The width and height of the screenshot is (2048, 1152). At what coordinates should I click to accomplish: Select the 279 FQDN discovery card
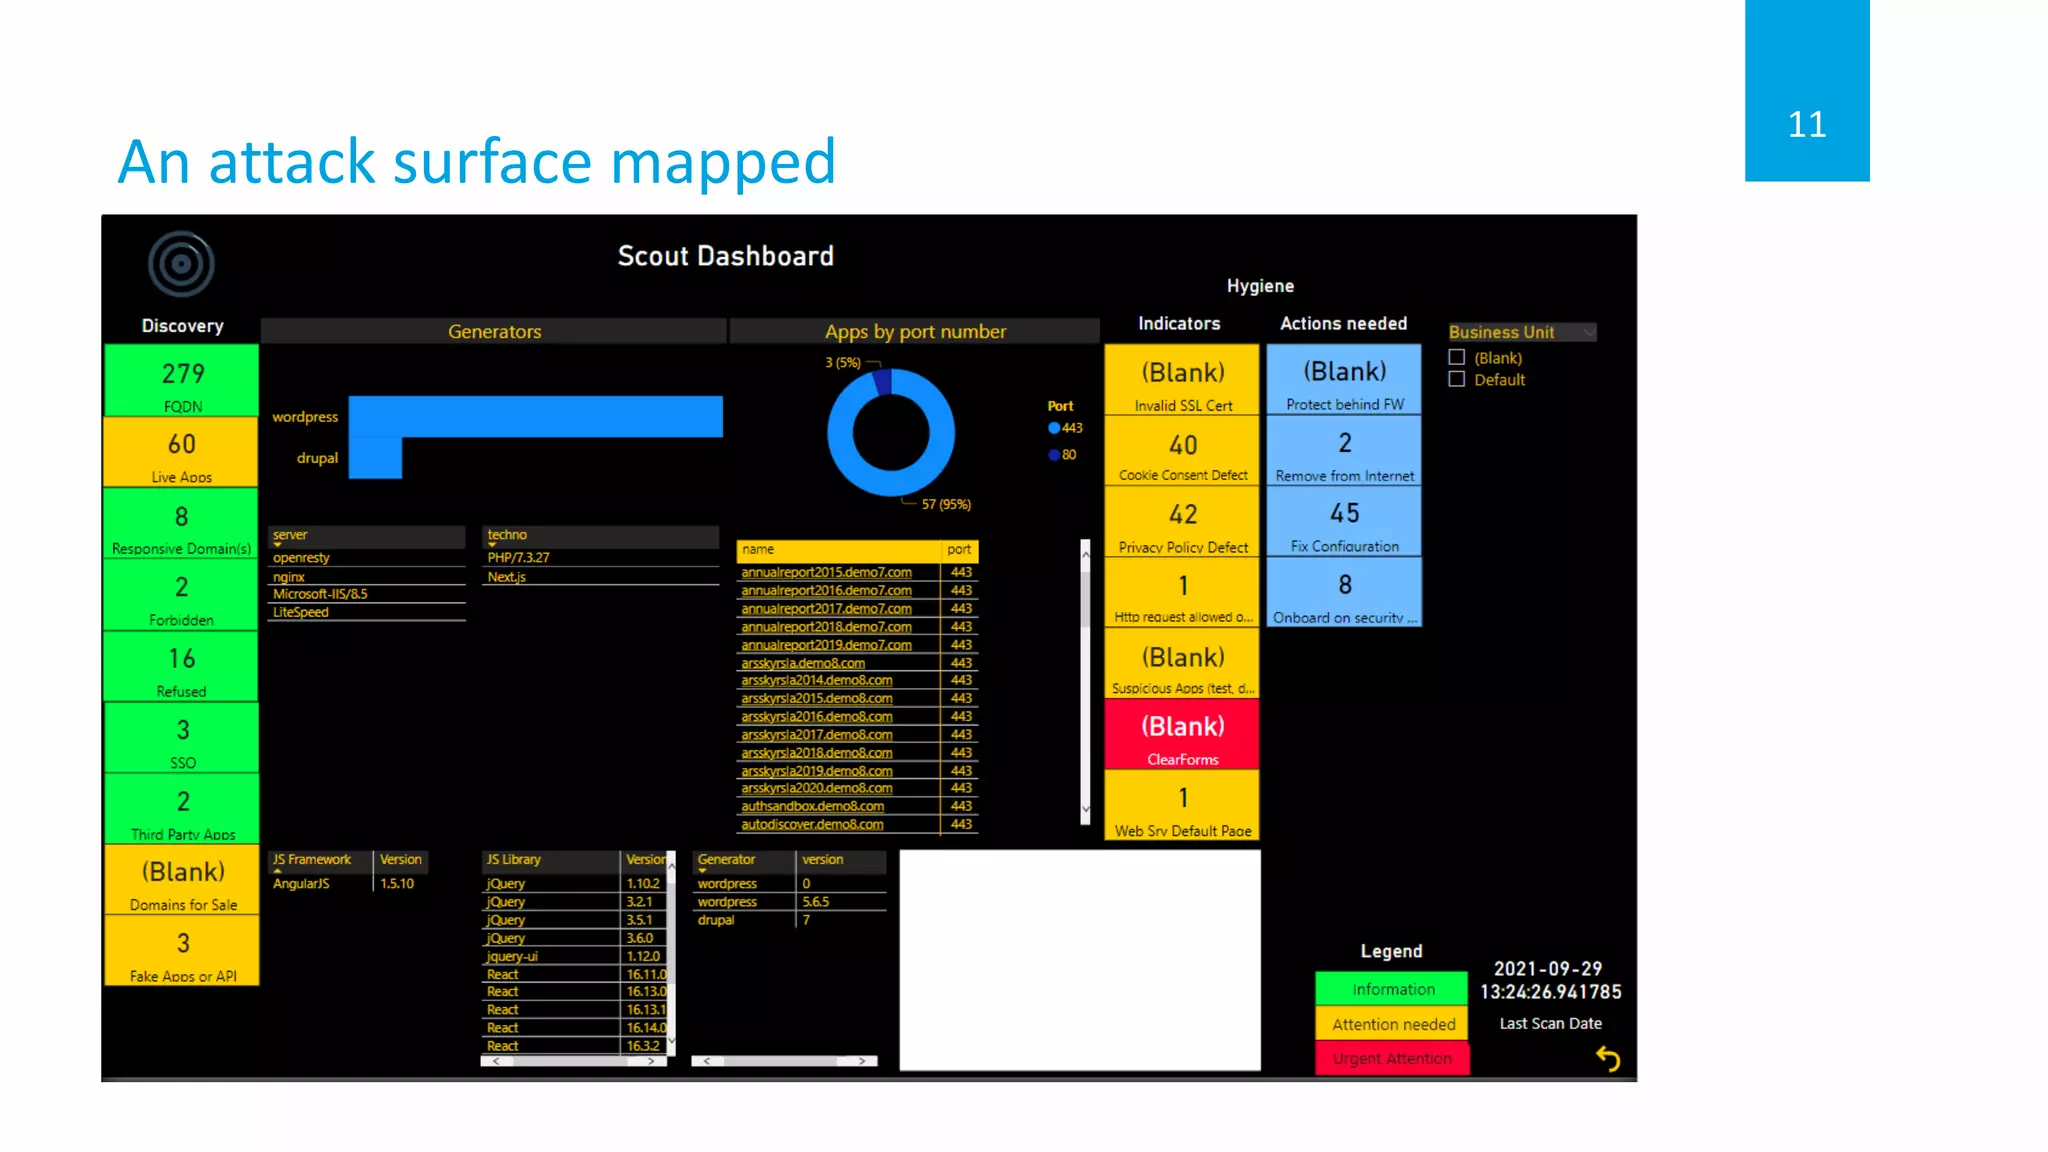[x=182, y=380]
